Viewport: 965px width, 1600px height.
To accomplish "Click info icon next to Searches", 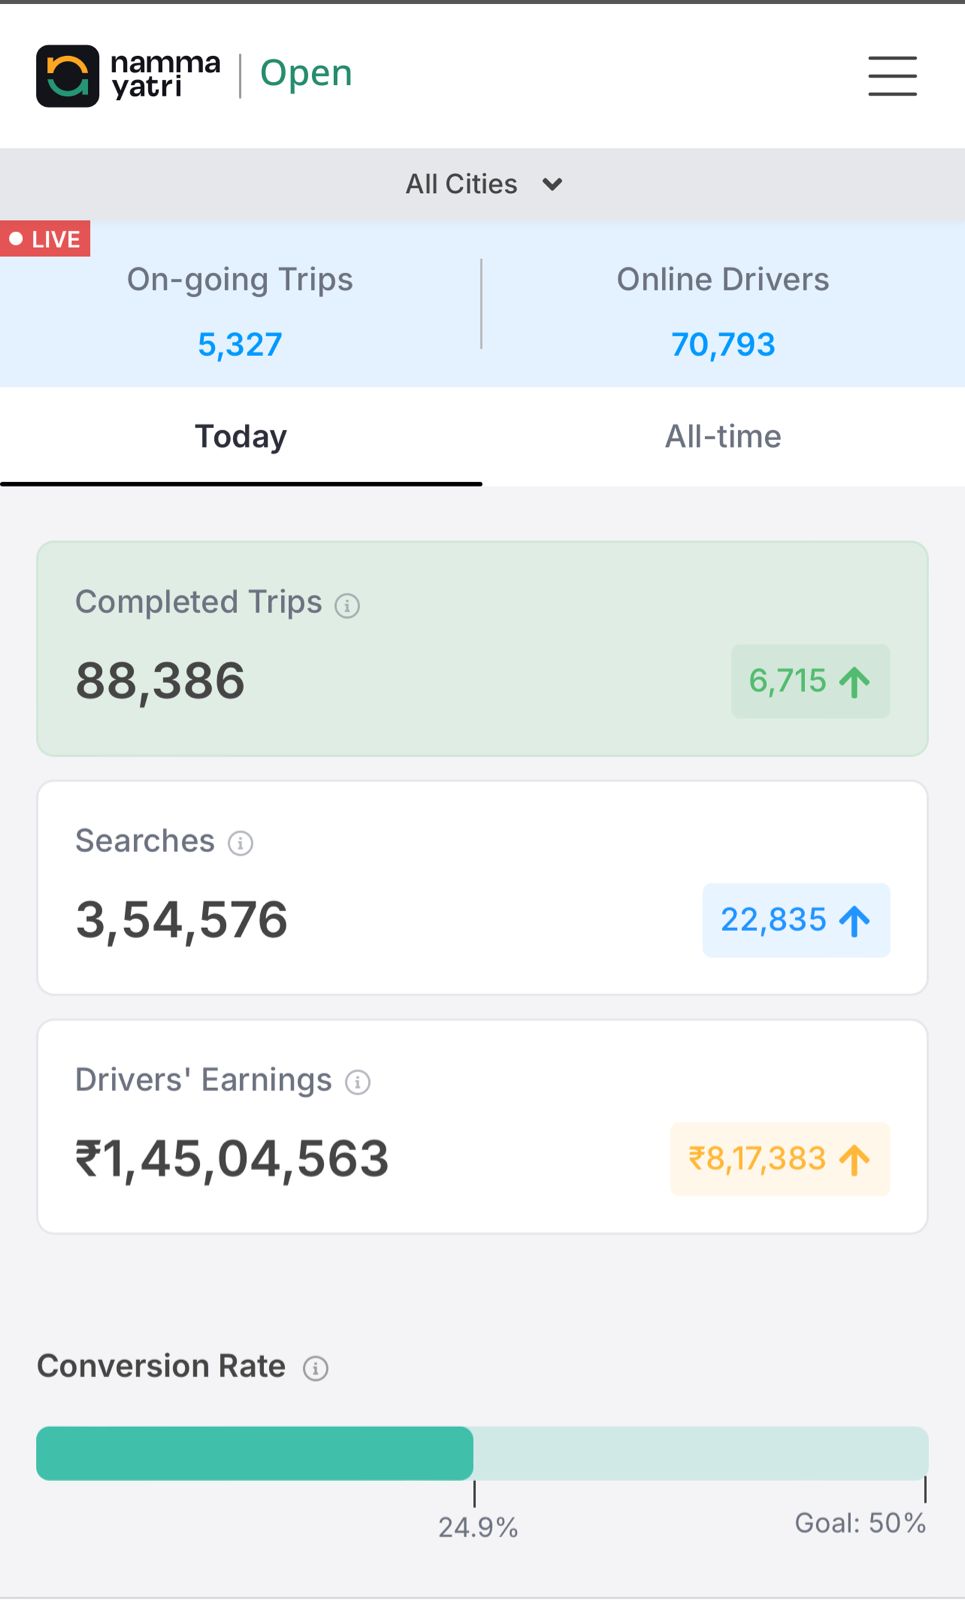I will (240, 844).
